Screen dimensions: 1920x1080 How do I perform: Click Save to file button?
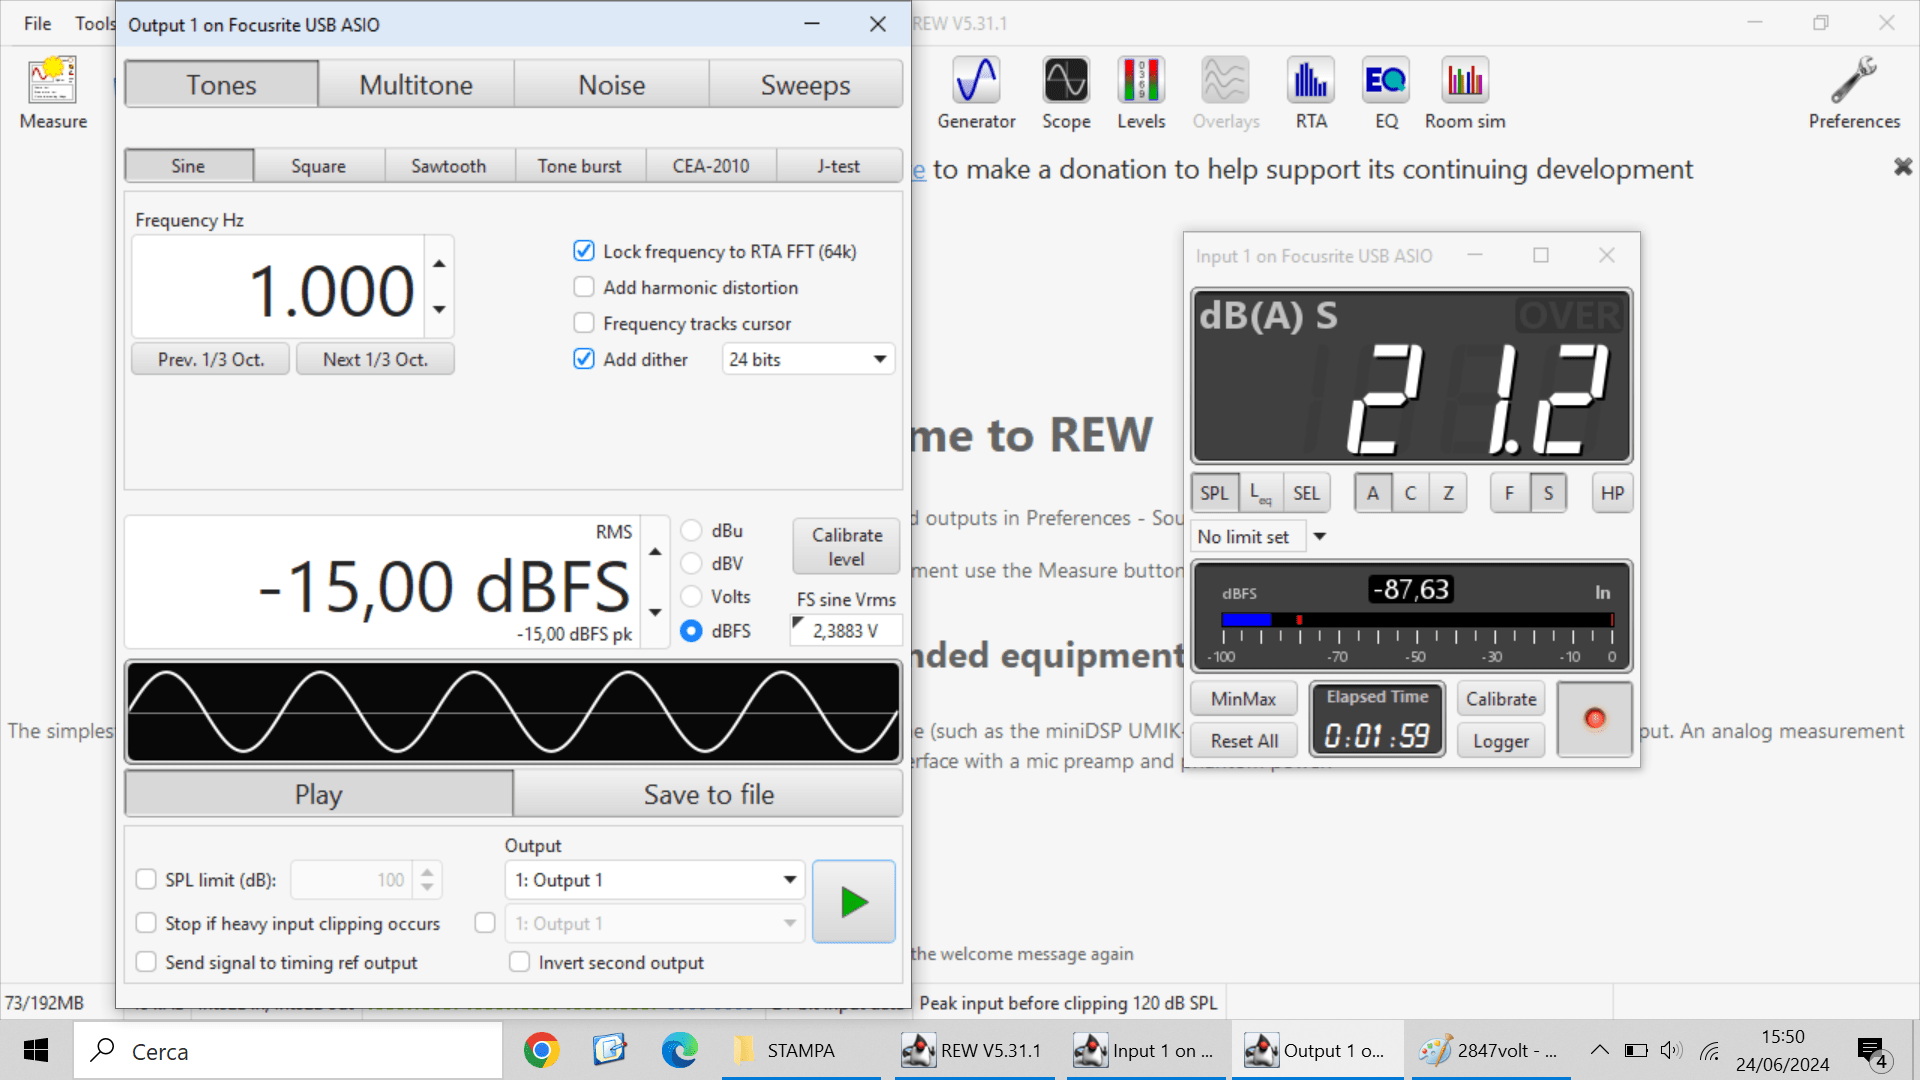[x=708, y=794]
